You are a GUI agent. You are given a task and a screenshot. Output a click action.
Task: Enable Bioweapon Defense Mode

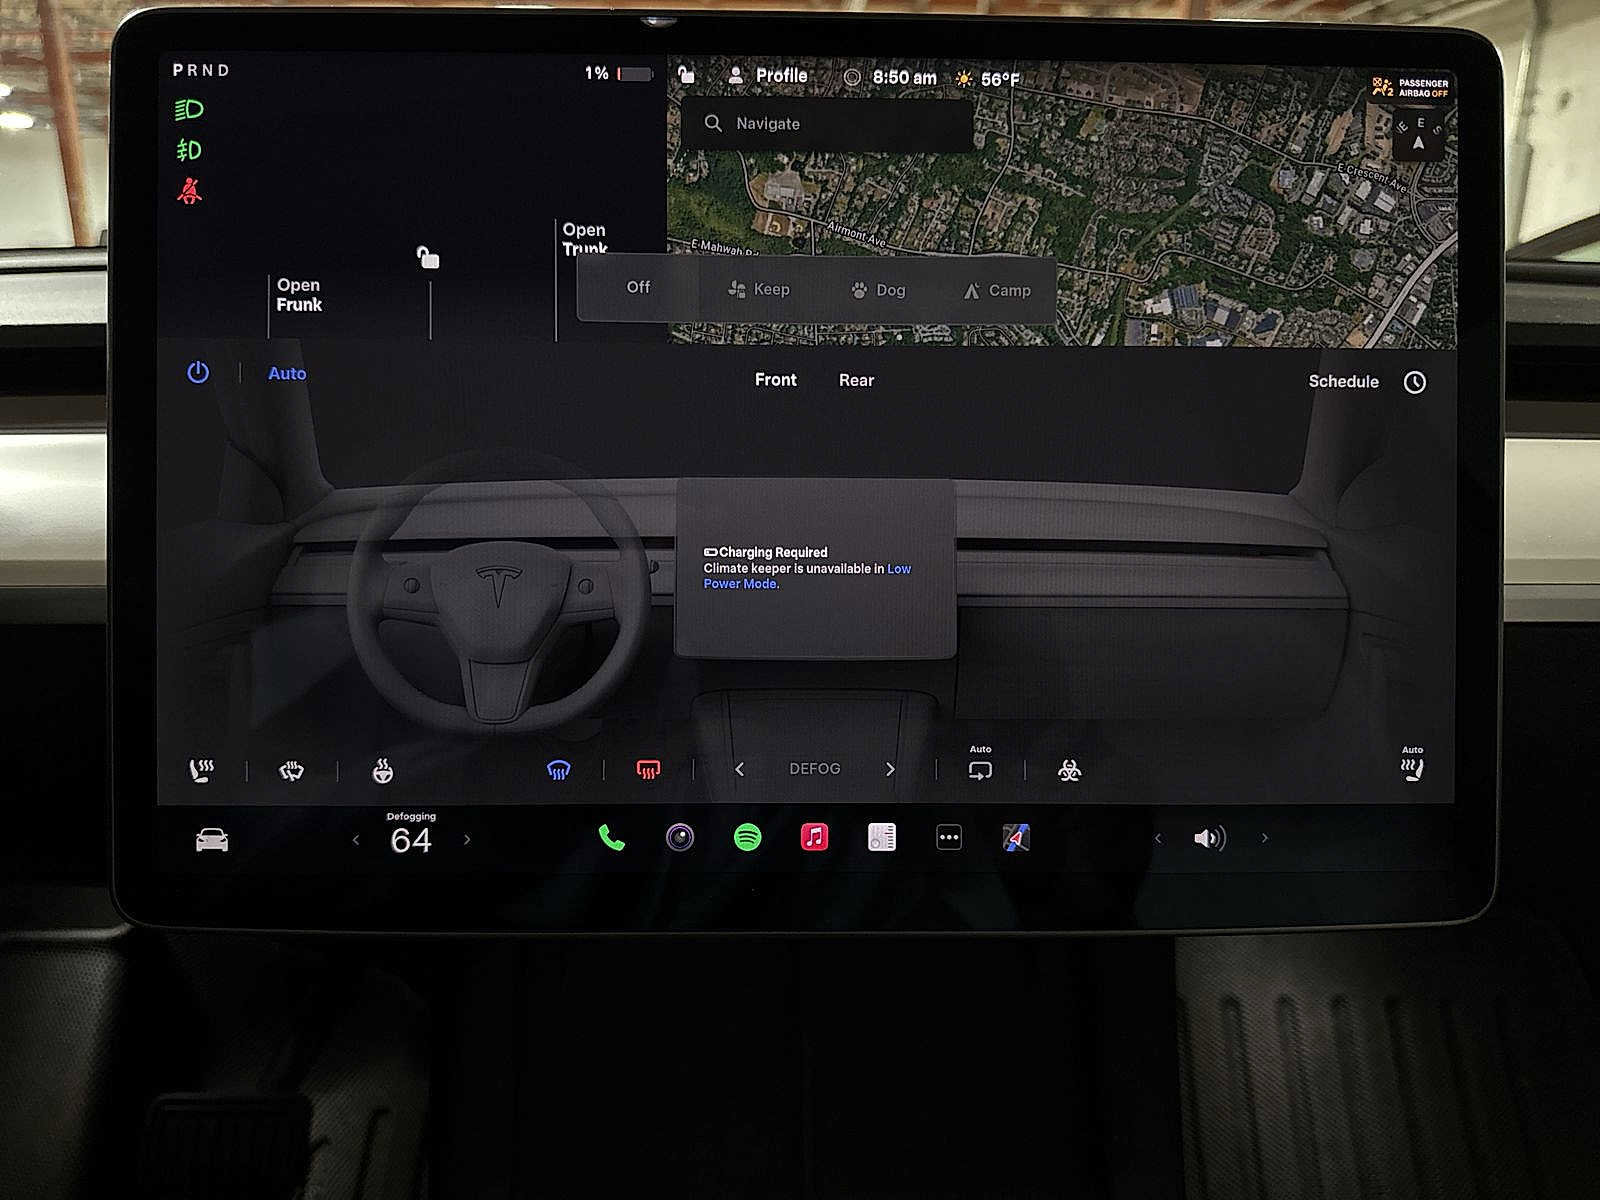pos(1068,768)
